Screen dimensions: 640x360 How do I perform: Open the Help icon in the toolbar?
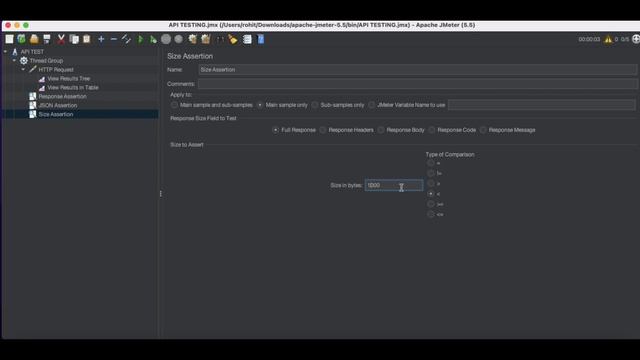pyautogui.click(x=261, y=39)
